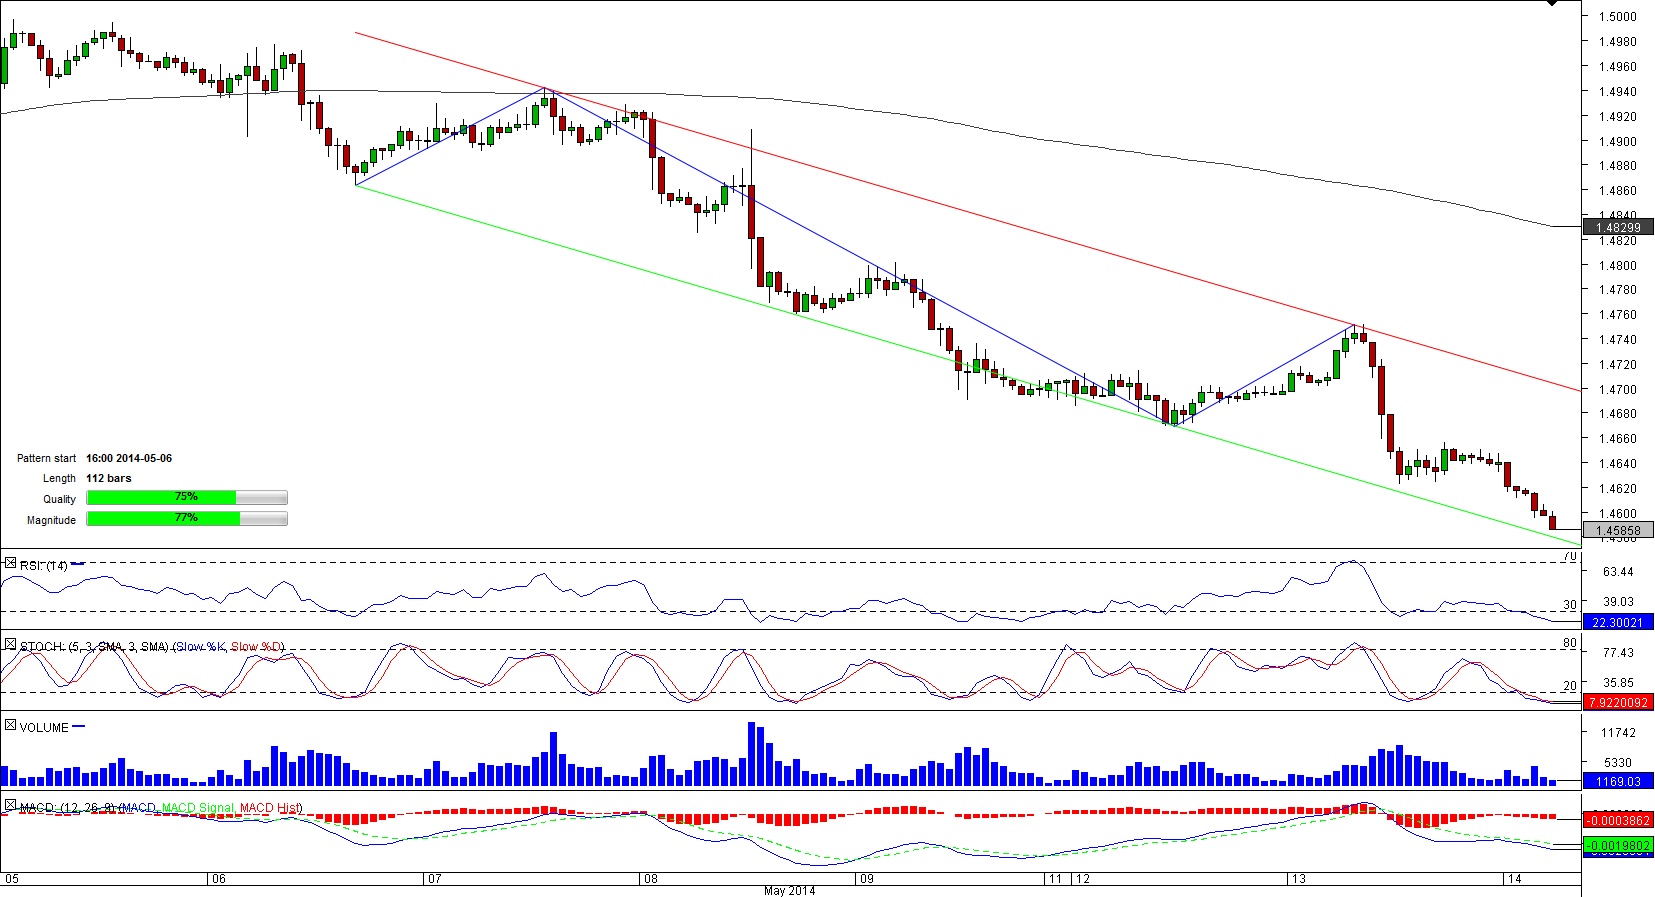Click the Magnitude 77% progress bar
1655x897 pixels.
point(187,519)
